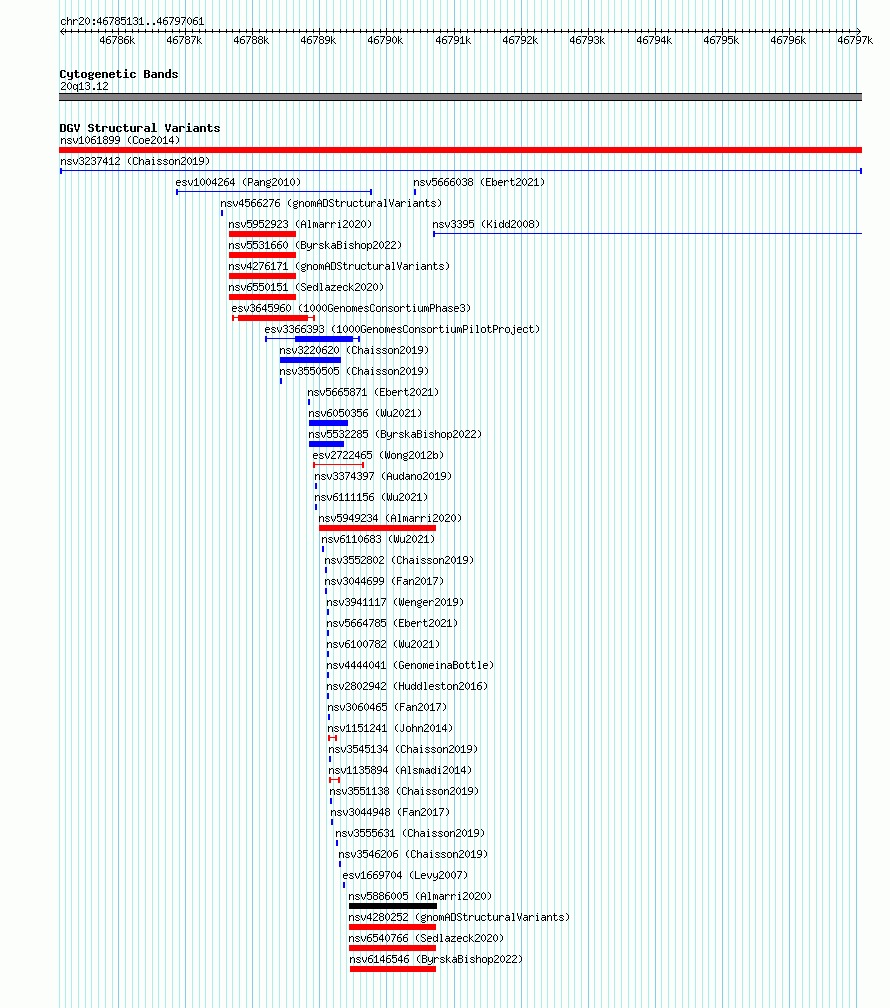890x1008 pixels.
Task: Open nsv3044699 (Fan2017) label
Action: tap(385, 581)
